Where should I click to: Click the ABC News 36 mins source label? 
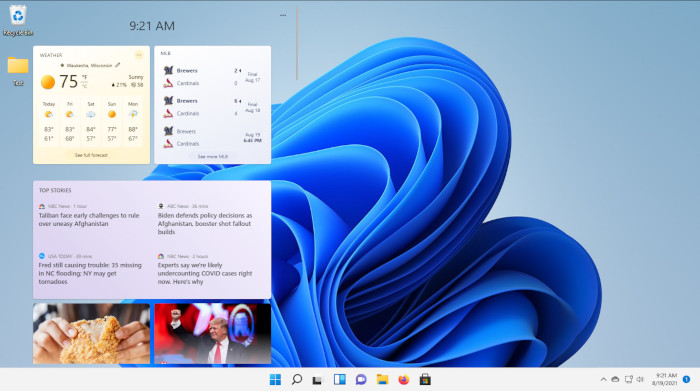pos(188,206)
